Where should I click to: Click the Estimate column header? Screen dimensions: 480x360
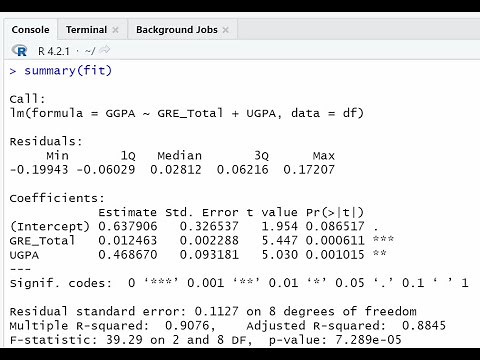coord(128,212)
